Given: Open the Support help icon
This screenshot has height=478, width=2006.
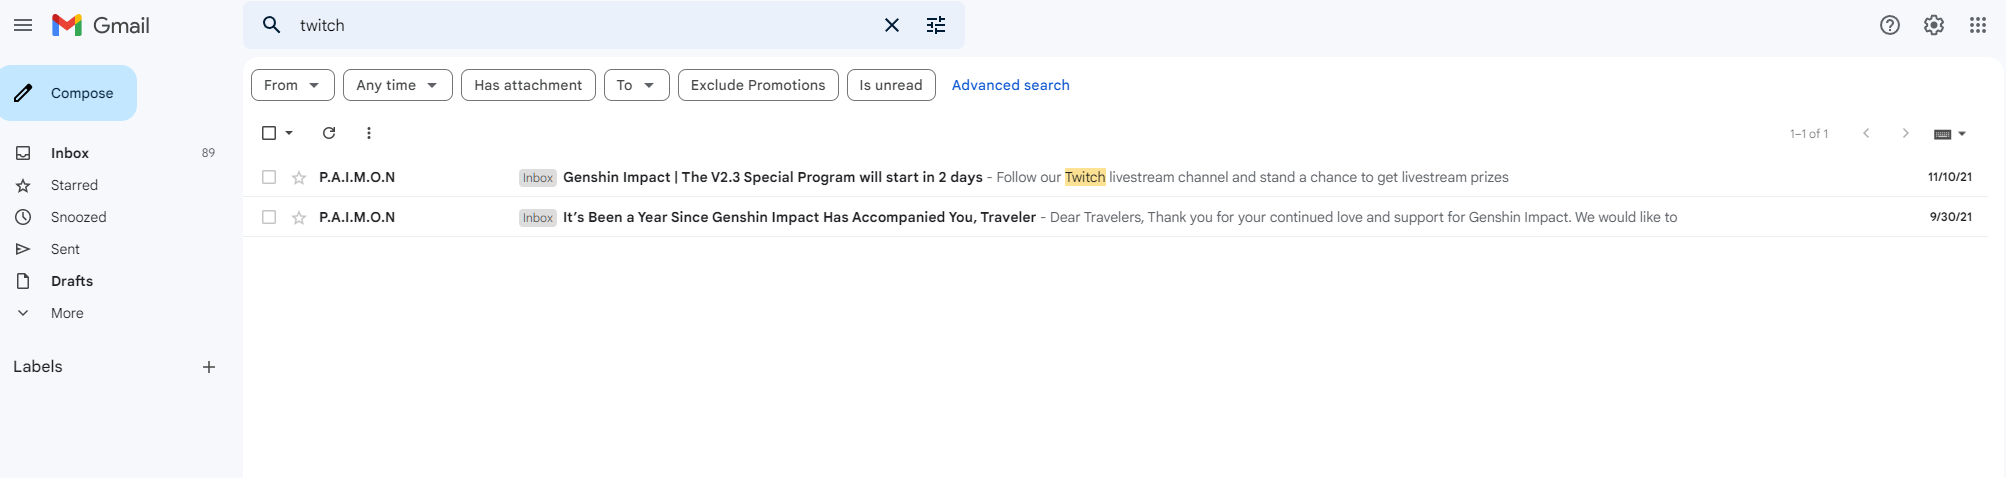Looking at the screenshot, I should (x=1890, y=25).
